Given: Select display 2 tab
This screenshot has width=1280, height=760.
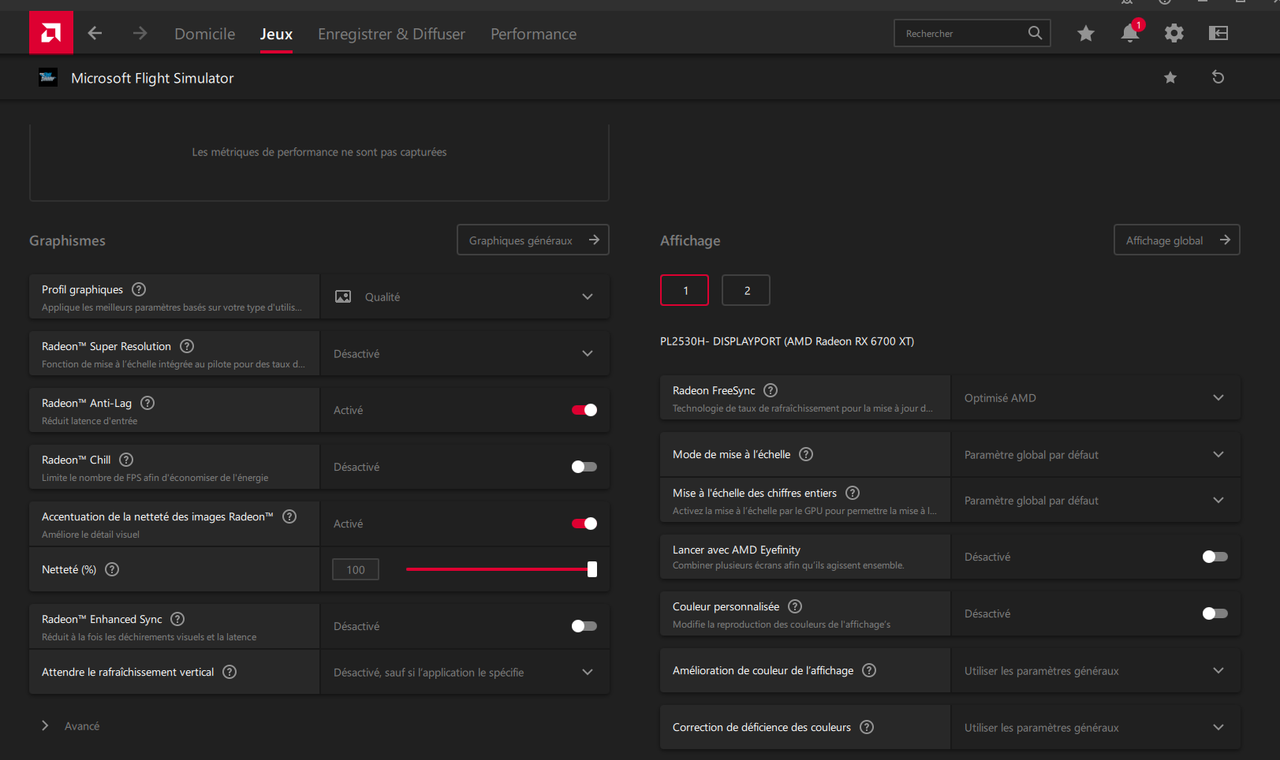Looking at the screenshot, I should (x=746, y=290).
